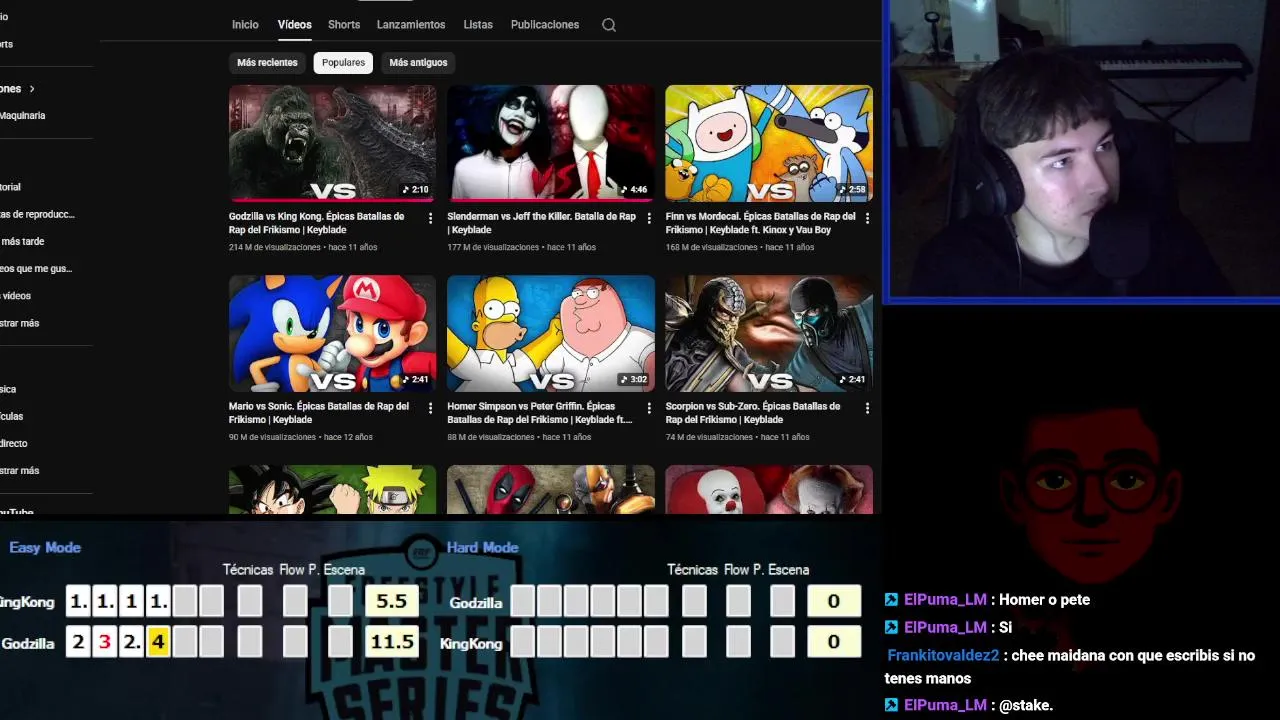
Task: Click the Maquinaria sidebar entry
Action: 22,116
